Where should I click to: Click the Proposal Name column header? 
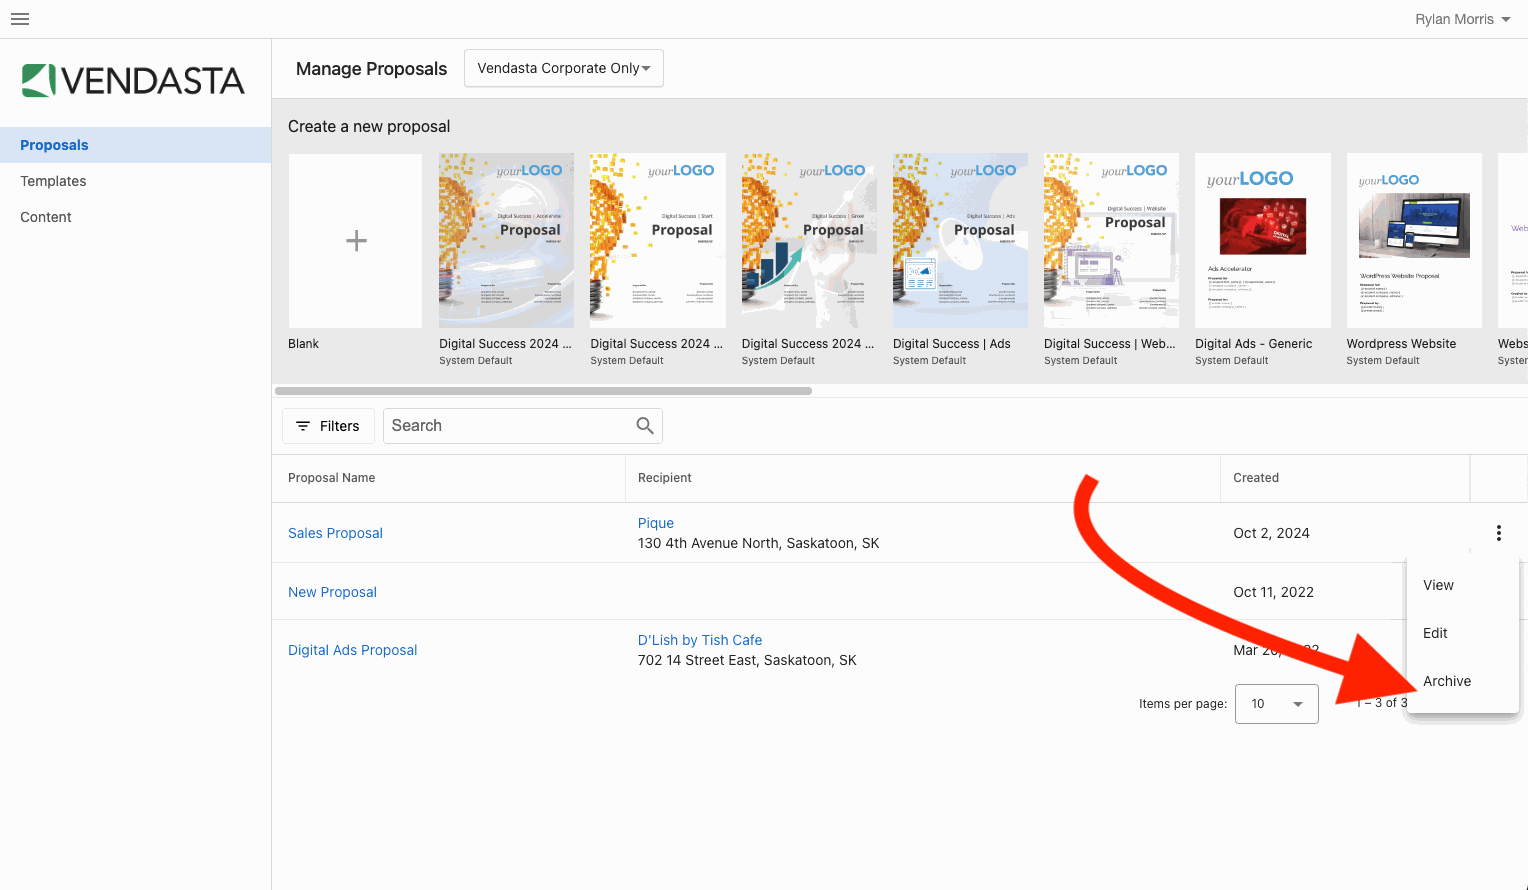pyautogui.click(x=331, y=478)
